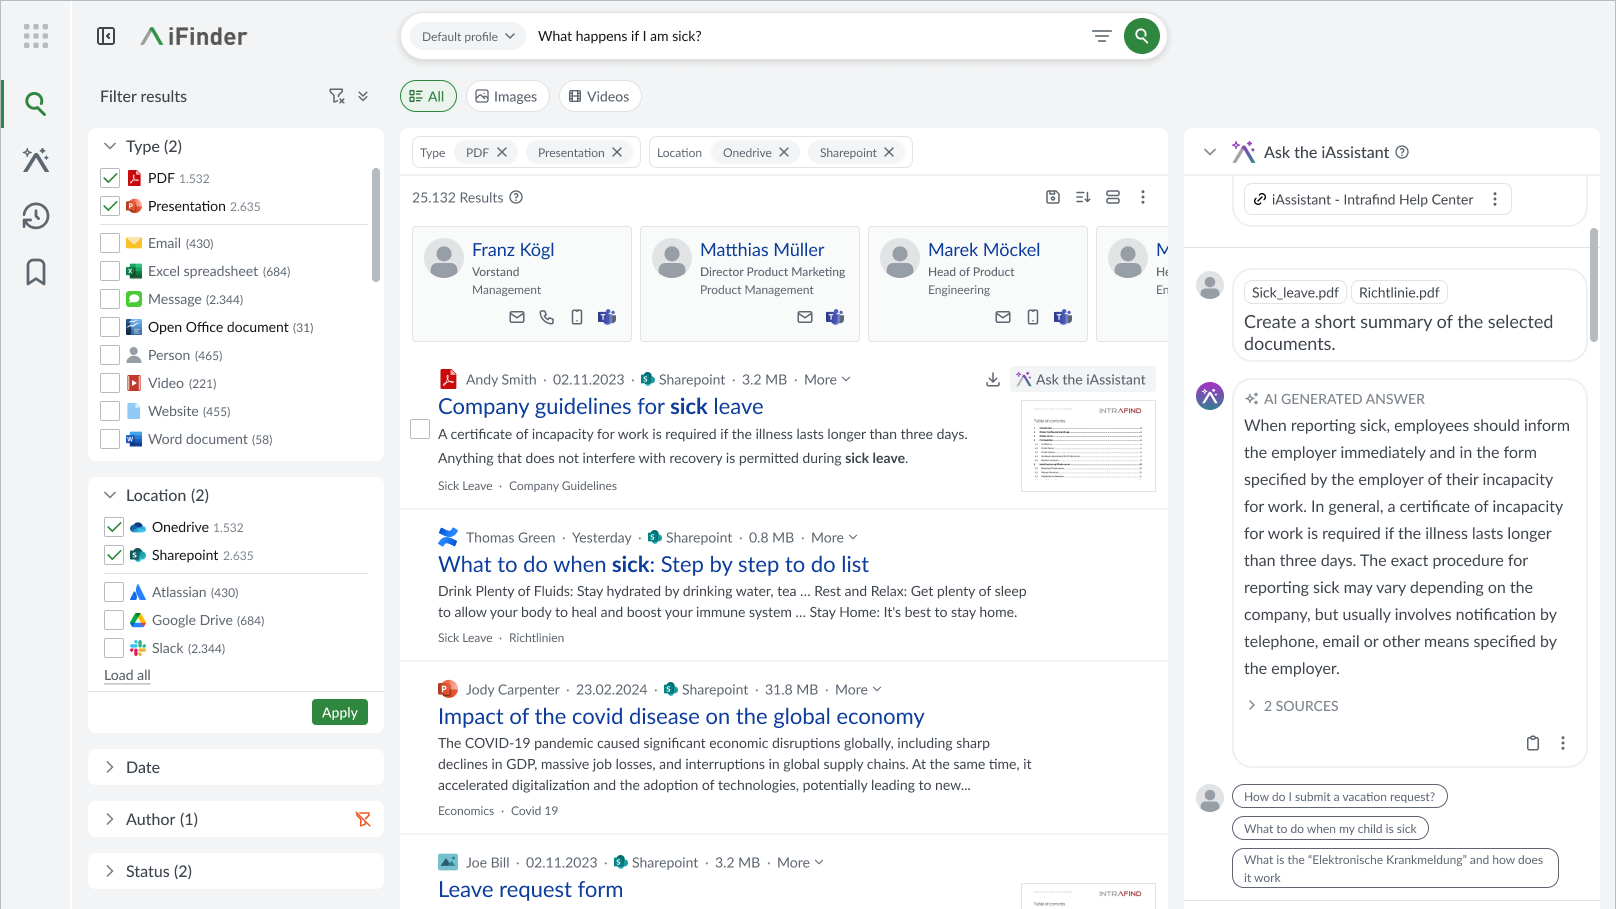This screenshot has width=1616, height=909.
Task: Expand the Status filter section
Action: click(110, 871)
